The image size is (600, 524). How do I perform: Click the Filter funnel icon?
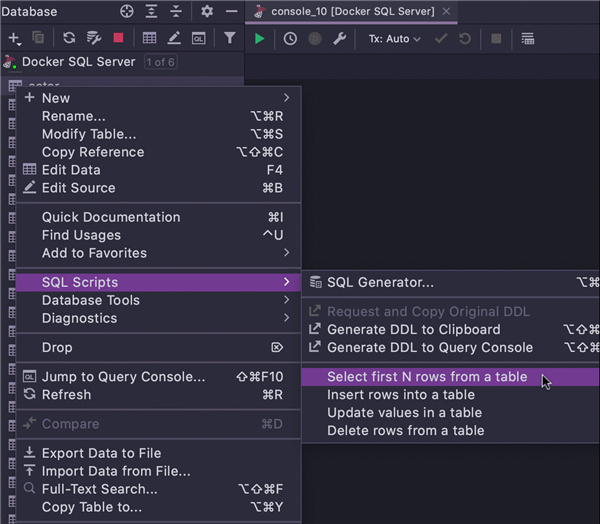(x=230, y=38)
